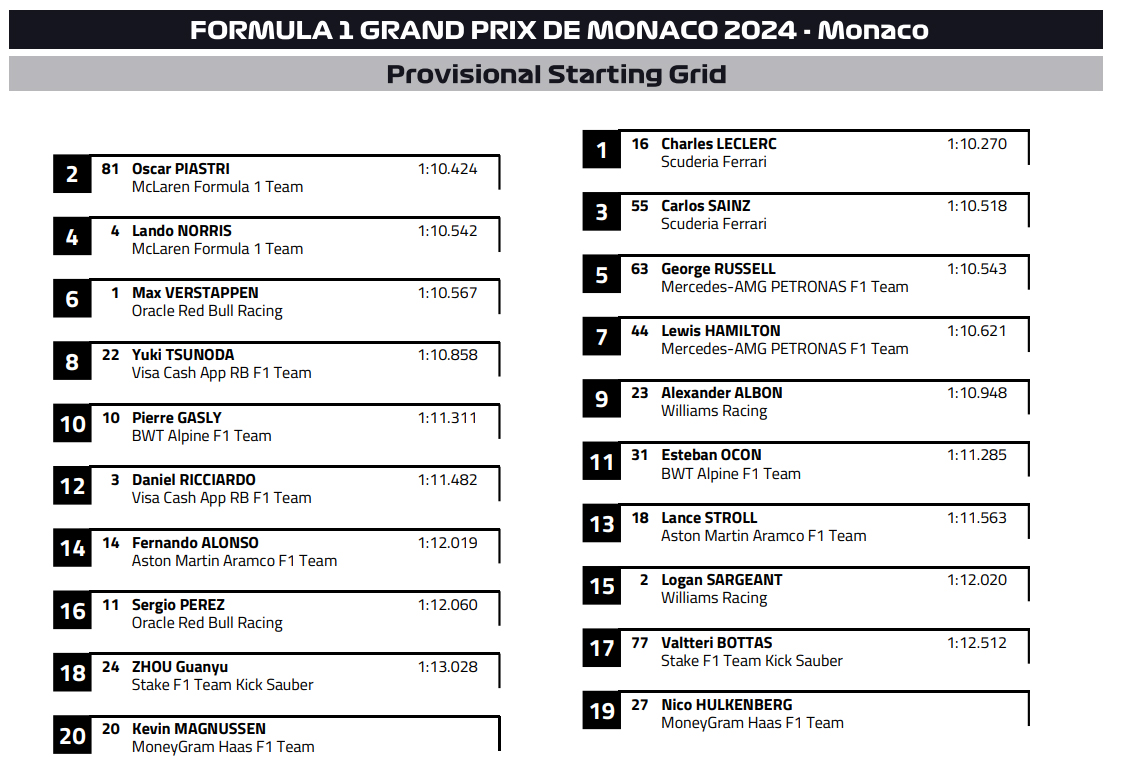Select Carlos SAINZ entry
Screen dimensions: 1122x780
[806, 211]
